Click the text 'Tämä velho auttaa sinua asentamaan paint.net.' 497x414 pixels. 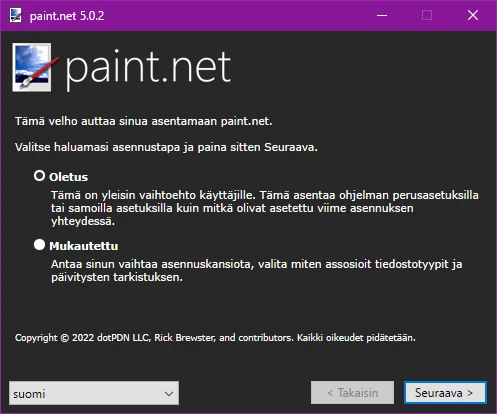[x=144, y=121]
